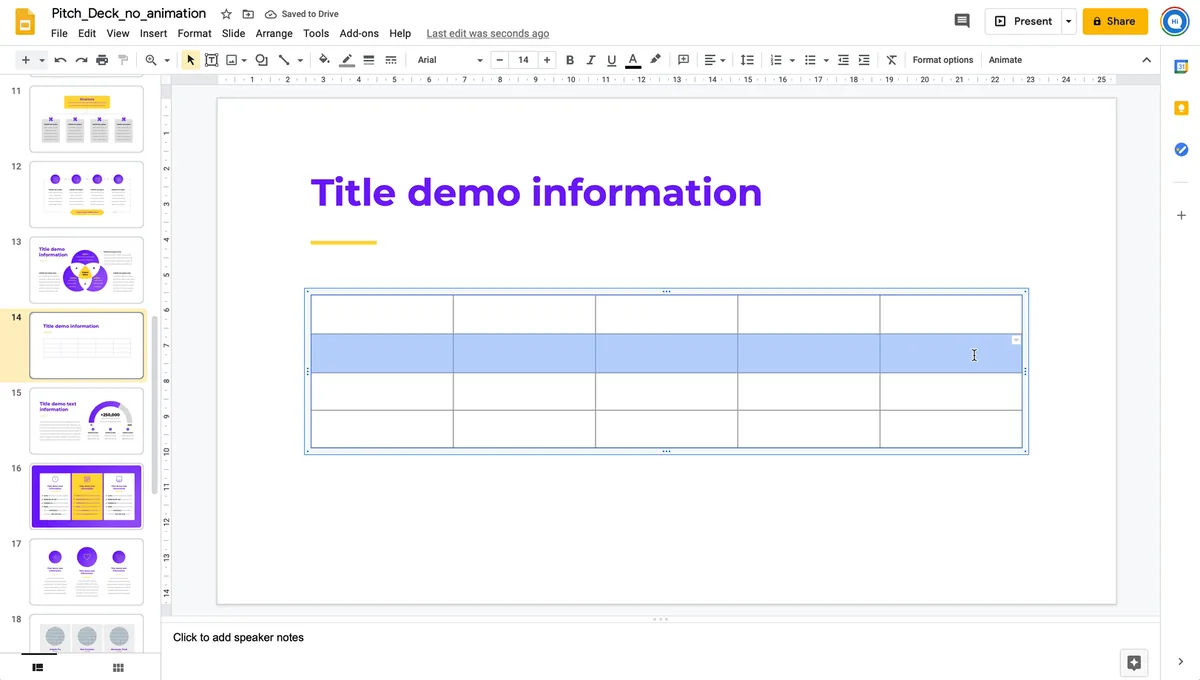This screenshot has width=1200, height=680.
Task: Collapse the menus with the chevron
Action: [1146, 60]
